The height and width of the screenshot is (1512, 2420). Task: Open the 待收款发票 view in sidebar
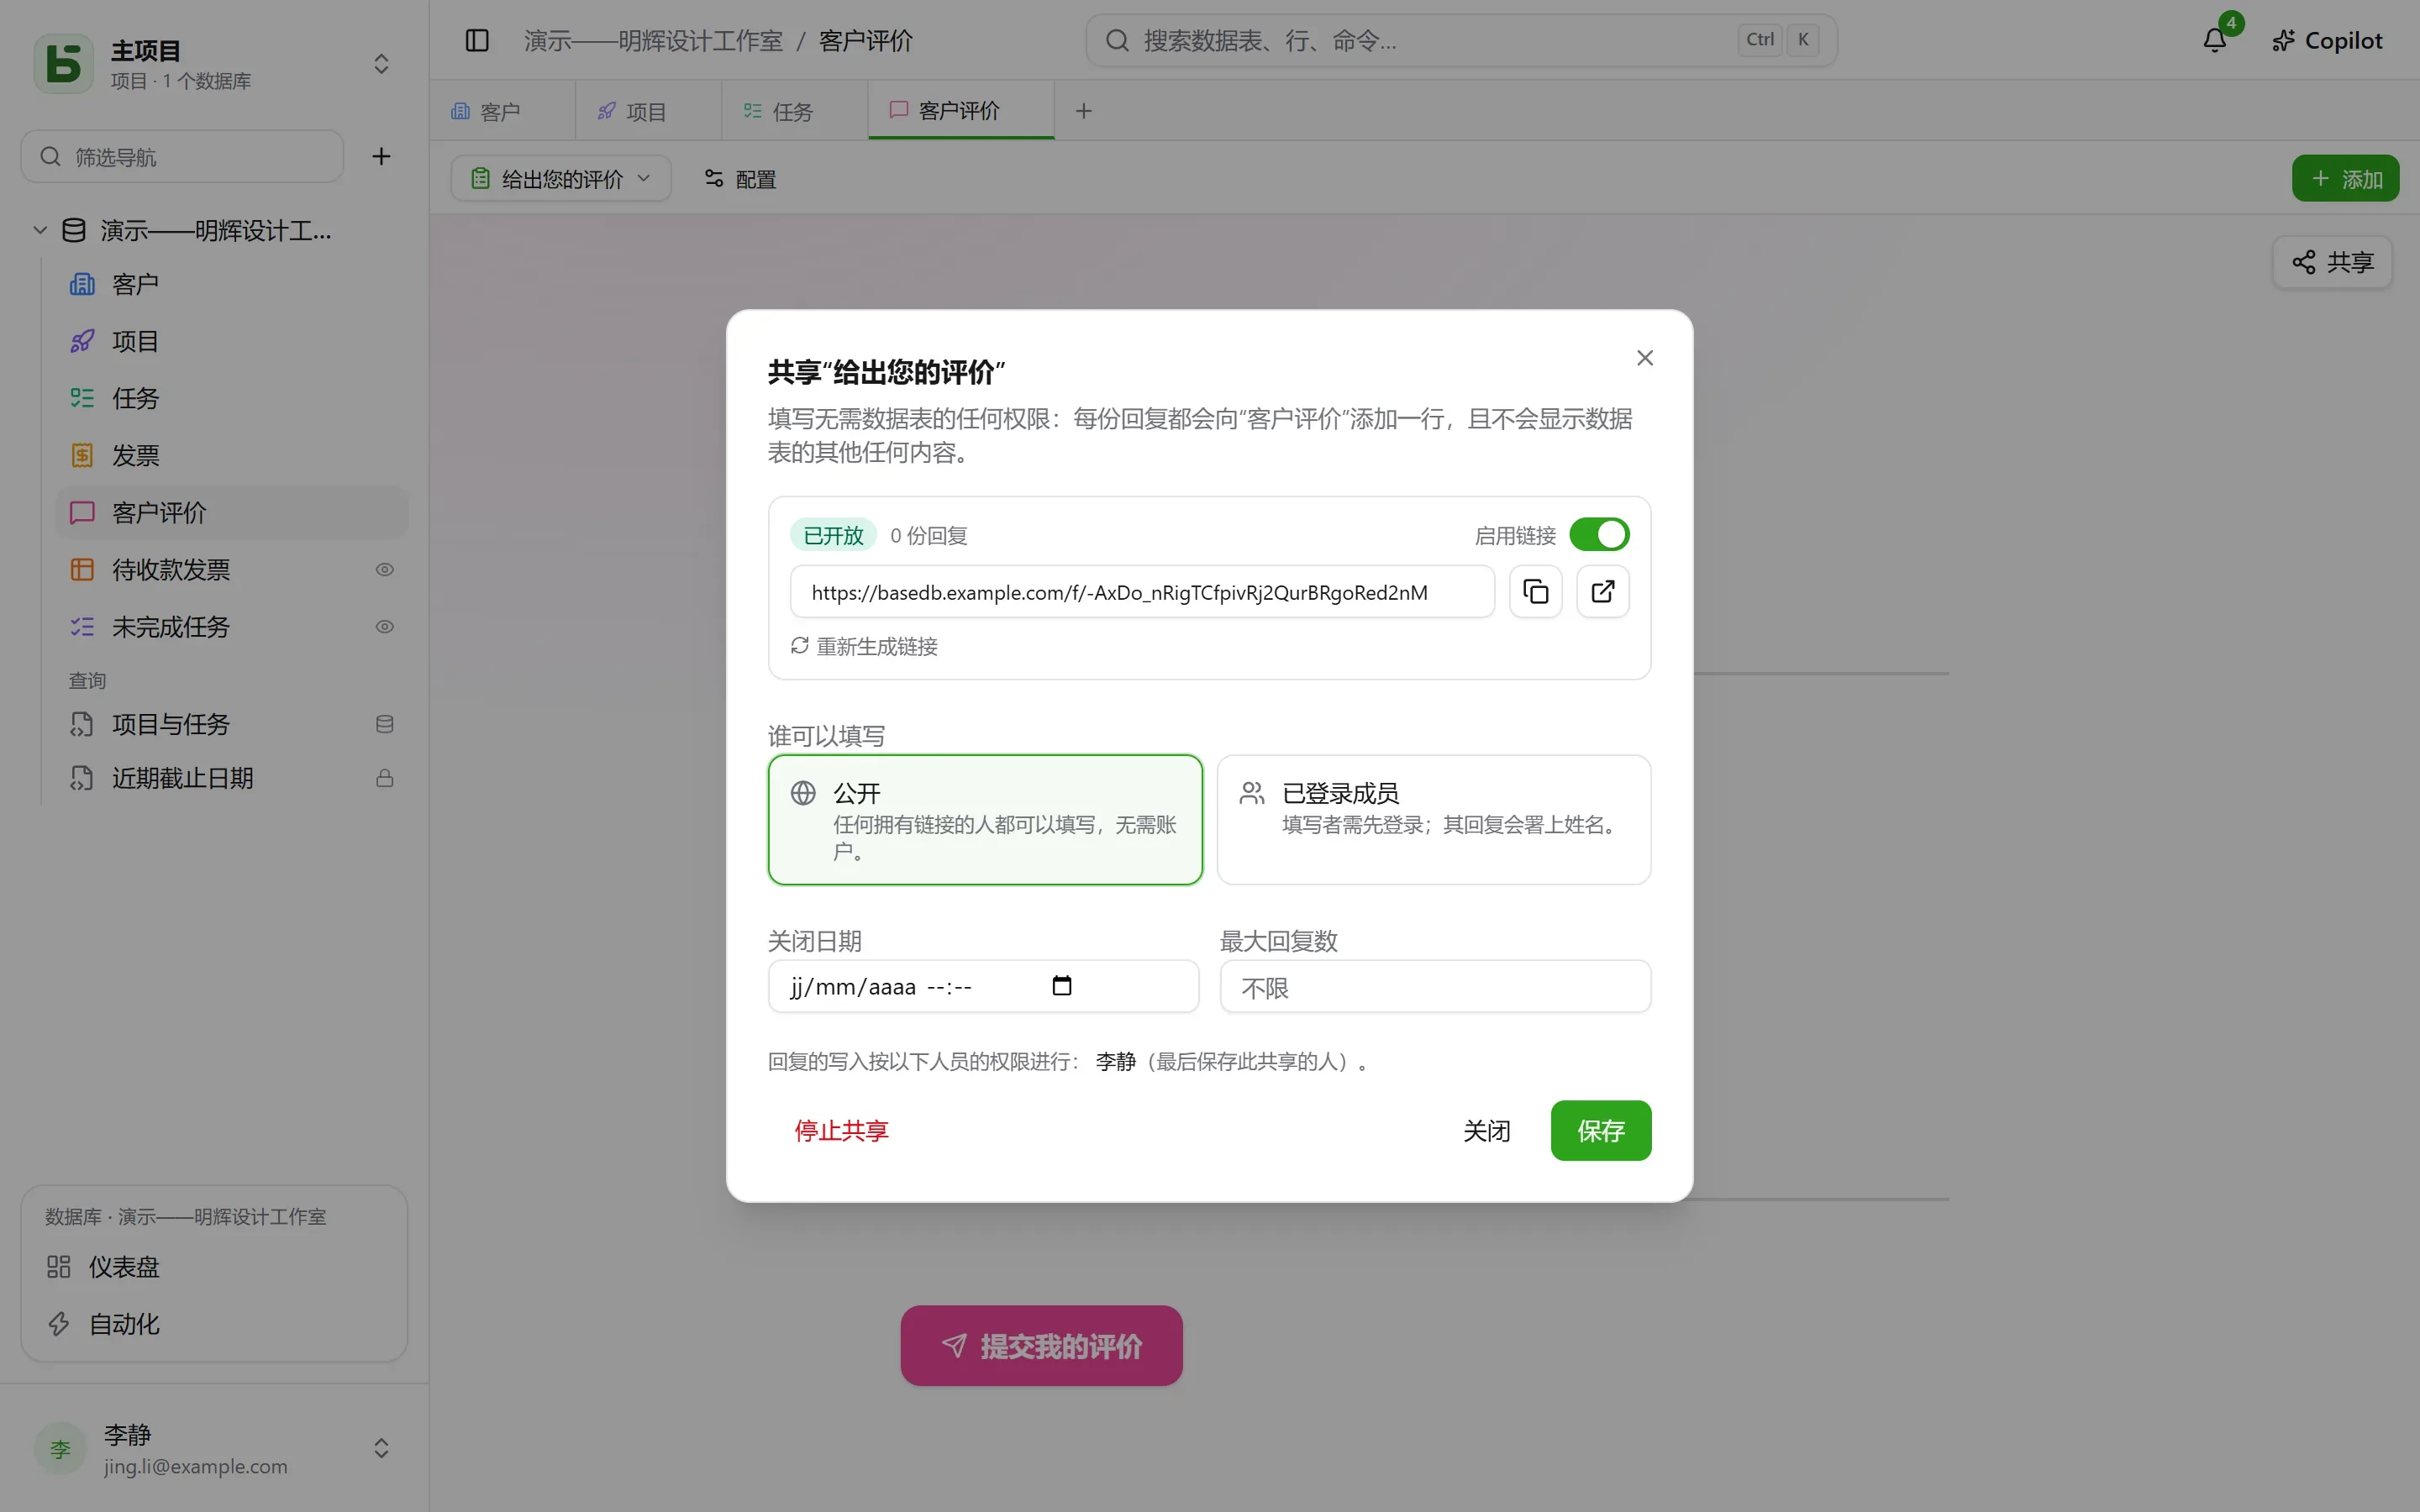point(232,570)
